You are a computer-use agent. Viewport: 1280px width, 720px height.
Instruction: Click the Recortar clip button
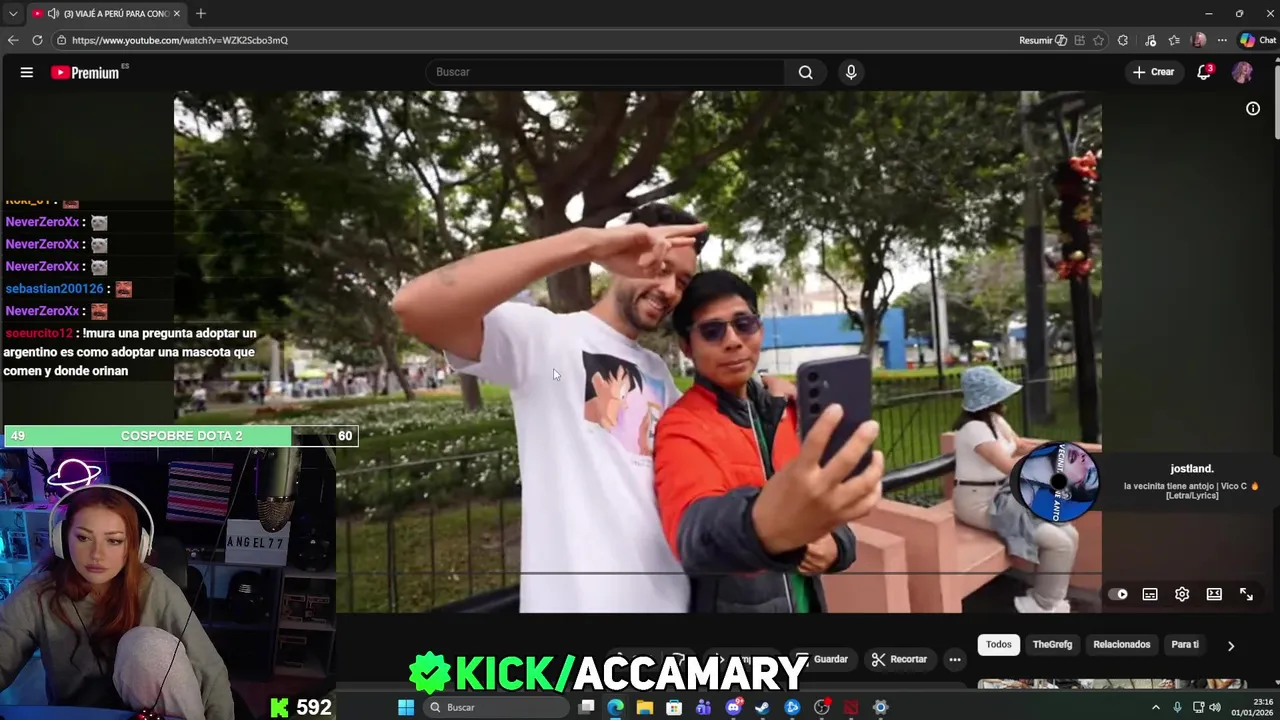(899, 659)
